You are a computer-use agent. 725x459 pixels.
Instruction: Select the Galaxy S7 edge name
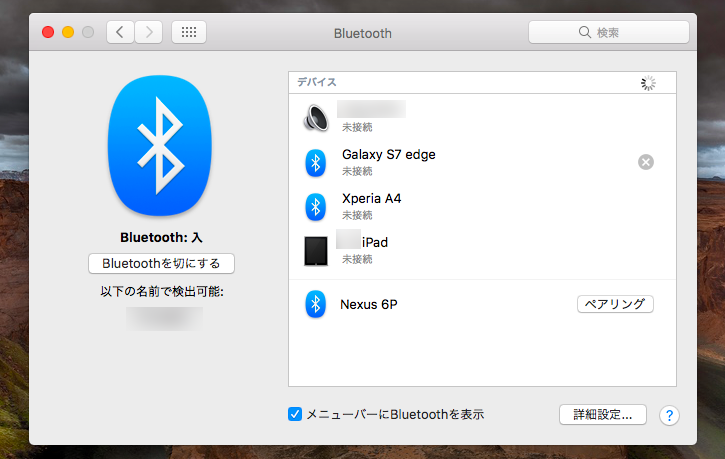pyautogui.click(x=389, y=155)
